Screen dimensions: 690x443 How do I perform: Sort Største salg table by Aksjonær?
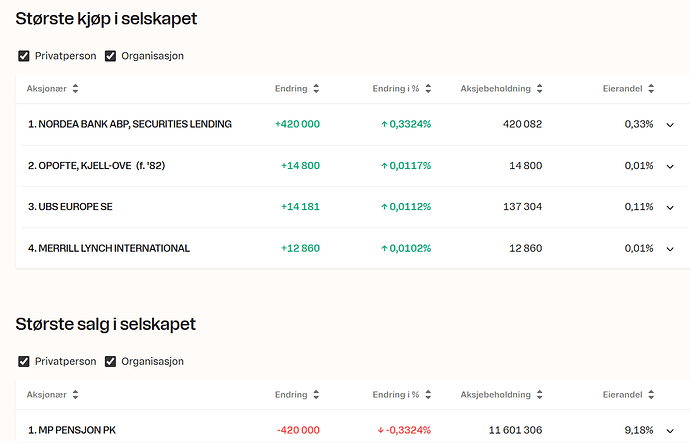52,395
